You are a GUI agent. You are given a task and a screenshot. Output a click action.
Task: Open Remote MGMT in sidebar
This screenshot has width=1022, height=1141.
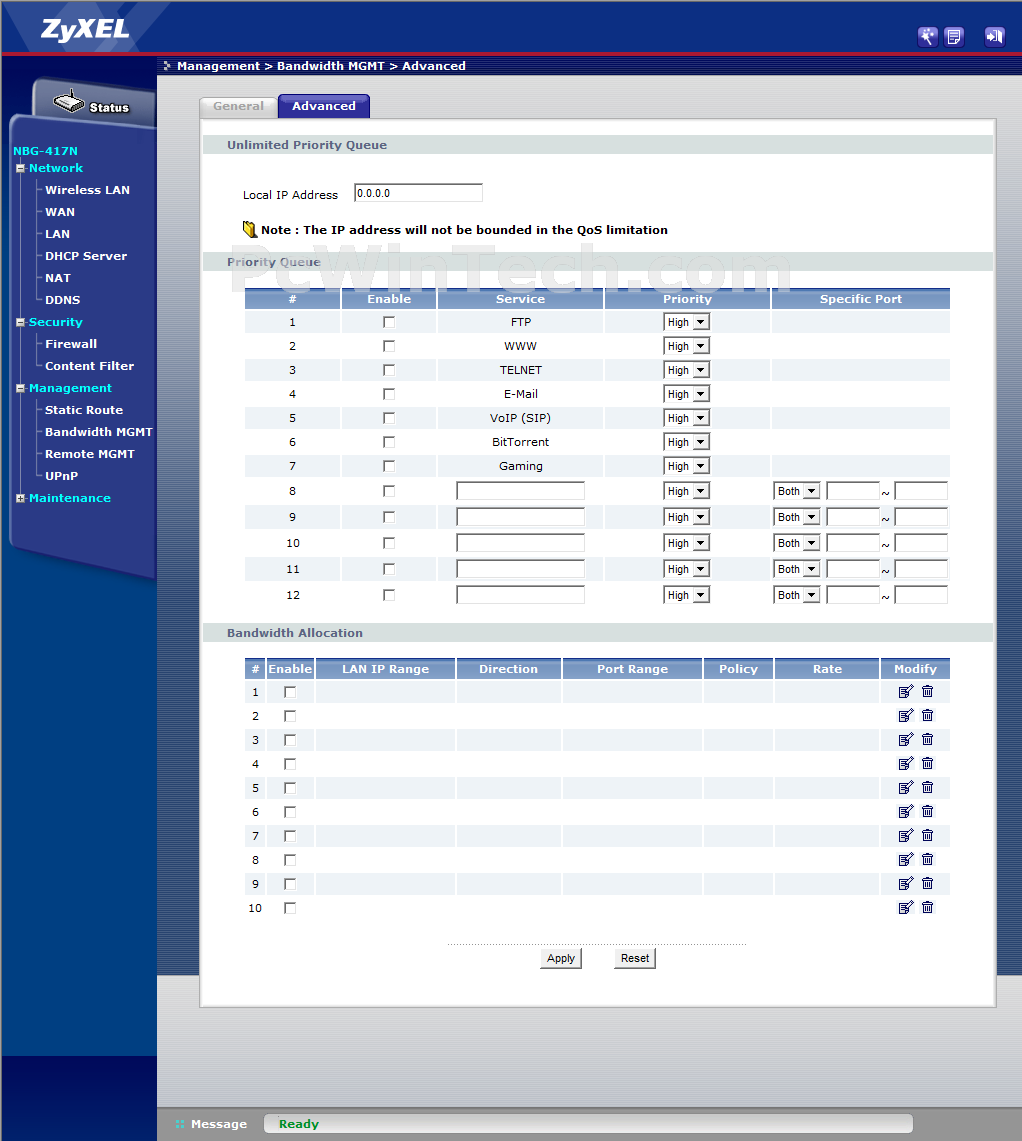[x=90, y=454]
